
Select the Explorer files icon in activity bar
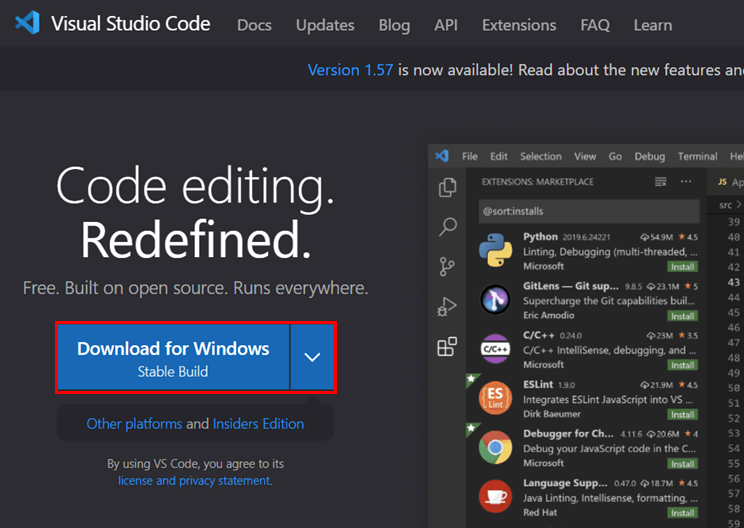pyautogui.click(x=447, y=187)
